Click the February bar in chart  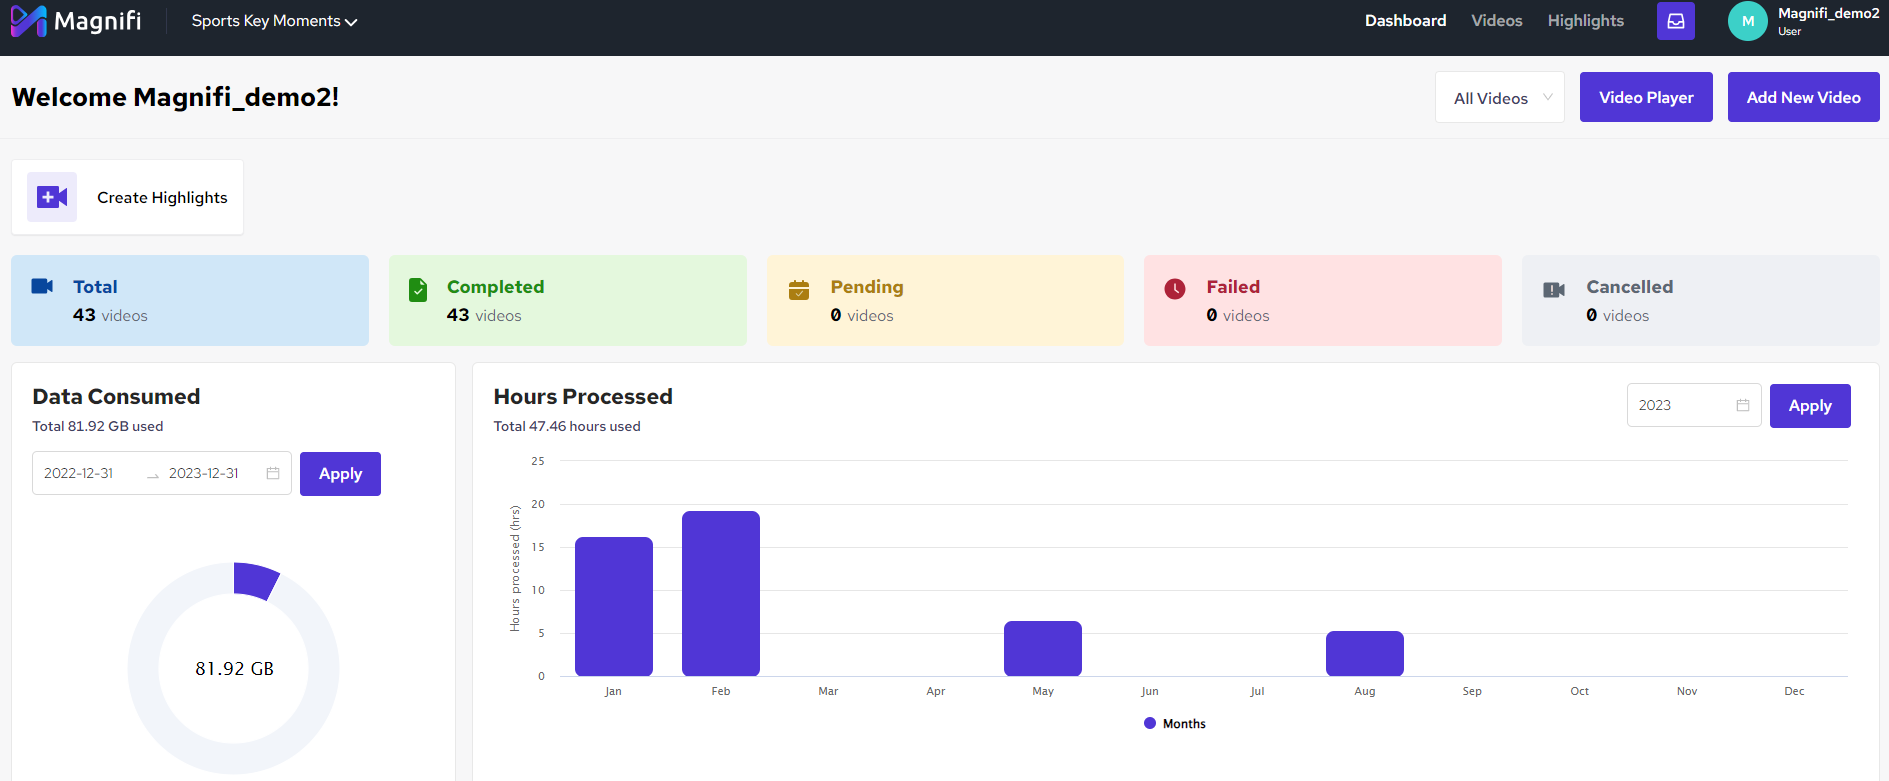click(x=721, y=594)
